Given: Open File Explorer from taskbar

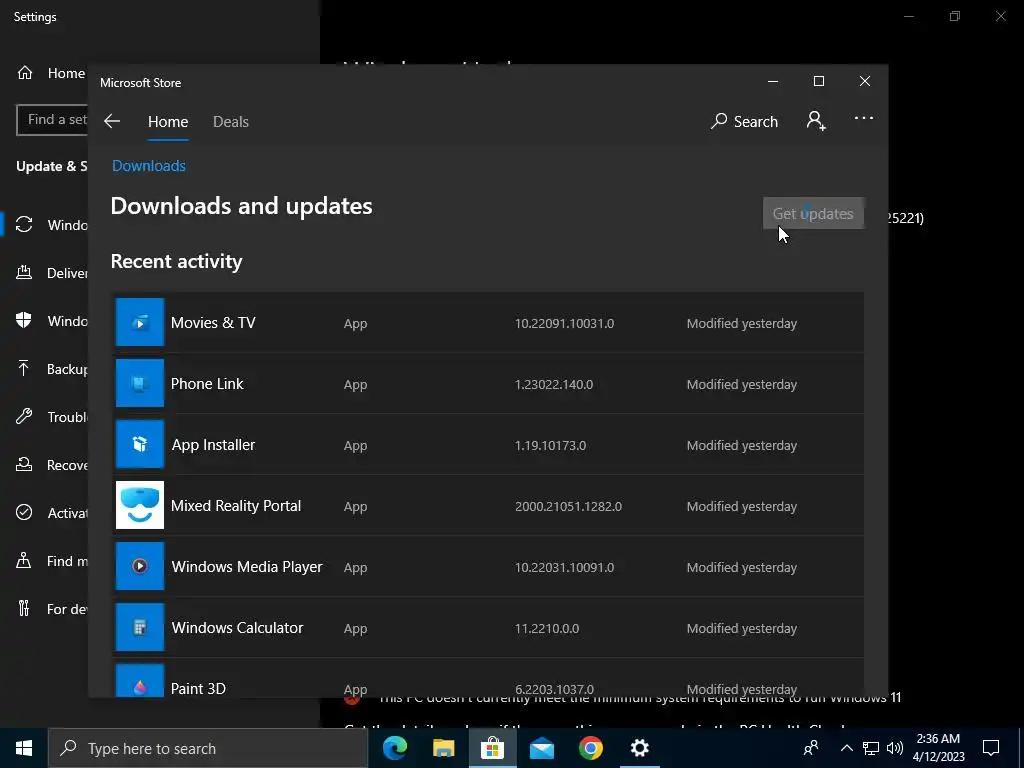Looking at the screenshot, I should [443, 748].
